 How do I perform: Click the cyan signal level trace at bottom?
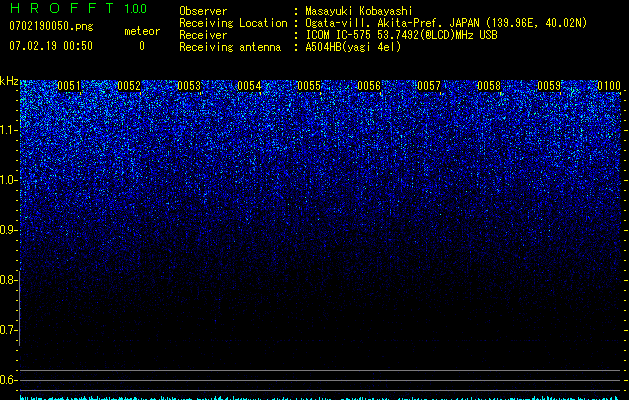click(x=321, y=398)
